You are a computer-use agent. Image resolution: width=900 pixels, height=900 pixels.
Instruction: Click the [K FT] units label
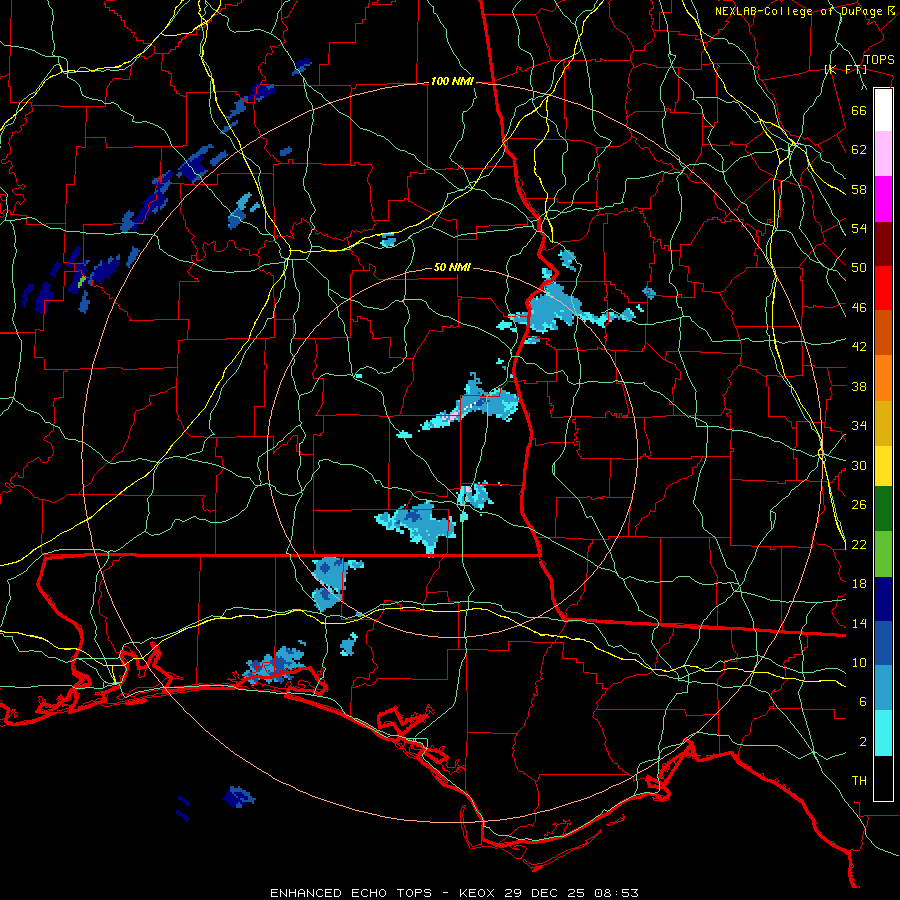click(845, 70)
